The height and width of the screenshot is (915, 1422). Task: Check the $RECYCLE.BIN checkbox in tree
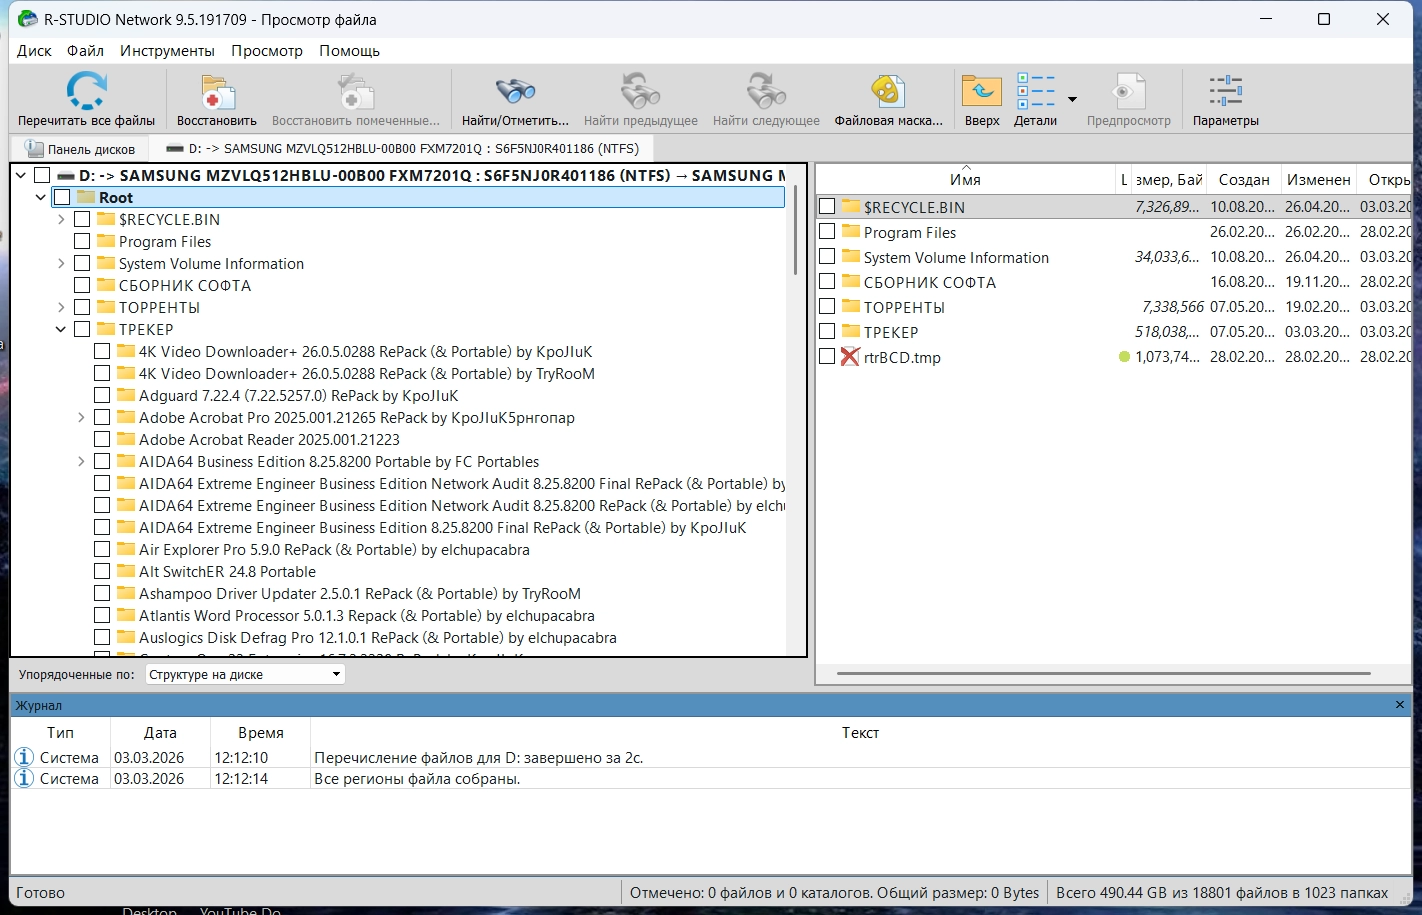[x=82, y=219]
